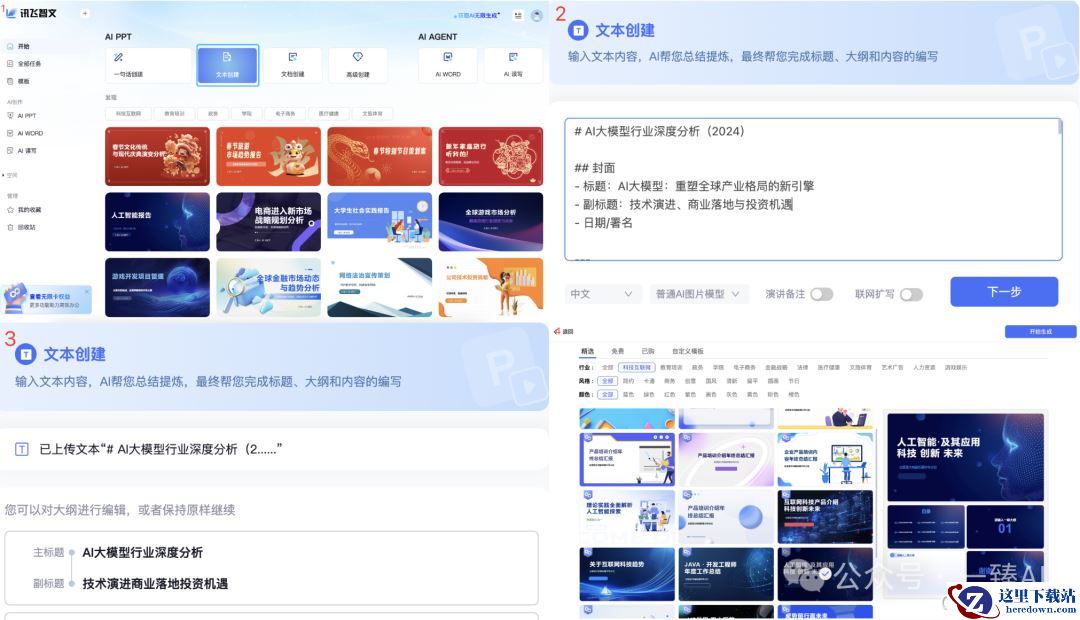Image resolution: width=1080 pixels, height=620 pixels.
Task: Click the plus icon beside 讯飞智文 logo
Action: pyautogui.click(x=85, y=13)
